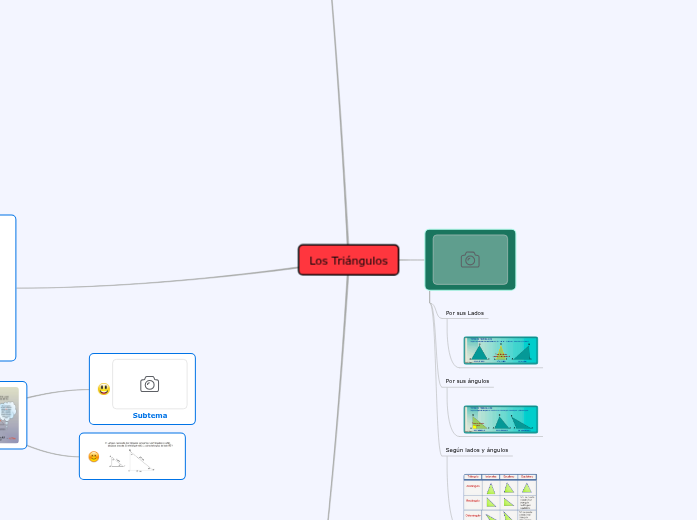Click the partially visible picture node at left
Image resolution: width=697 pixels, height=520 pixels.
10,415
